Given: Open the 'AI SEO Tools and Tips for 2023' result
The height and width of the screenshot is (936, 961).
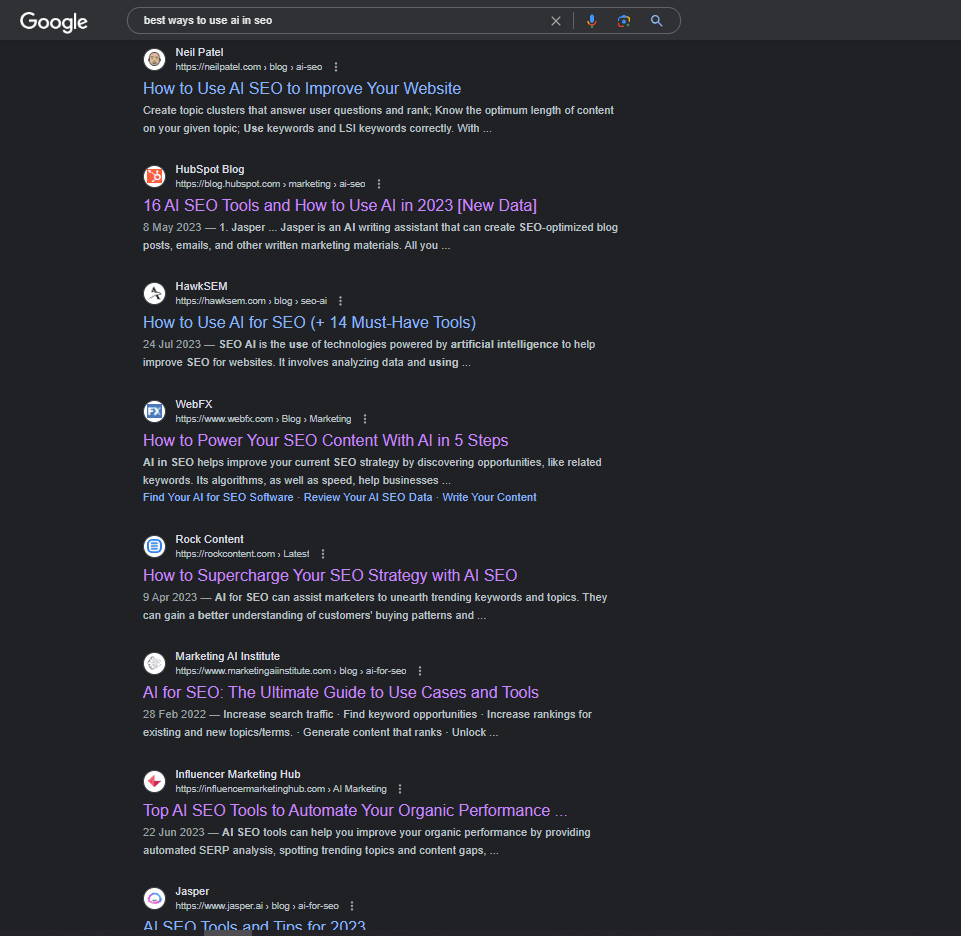Looking at the screenshot, I should 254,926.
